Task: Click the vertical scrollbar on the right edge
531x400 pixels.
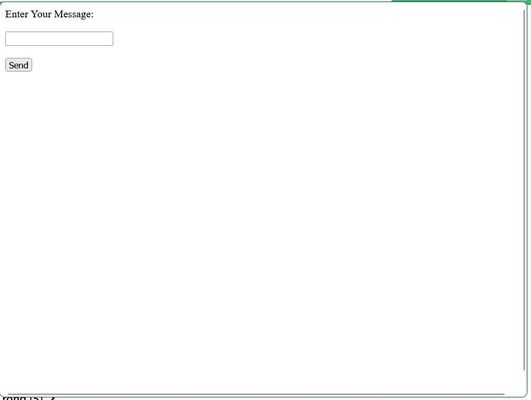Action: [525, 190]
